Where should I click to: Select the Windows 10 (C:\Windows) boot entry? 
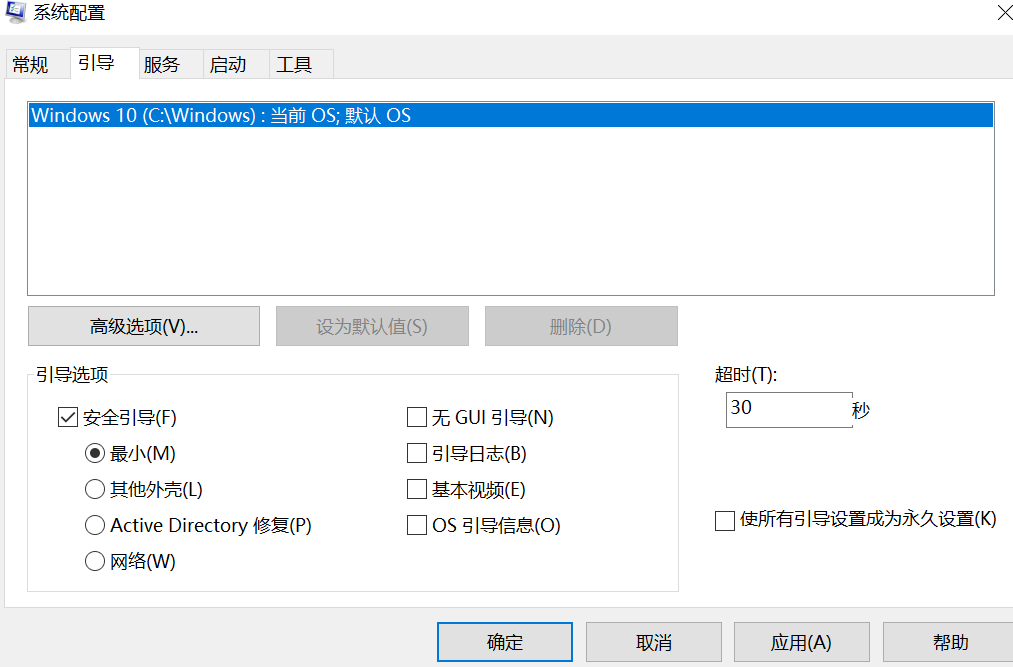510,115
